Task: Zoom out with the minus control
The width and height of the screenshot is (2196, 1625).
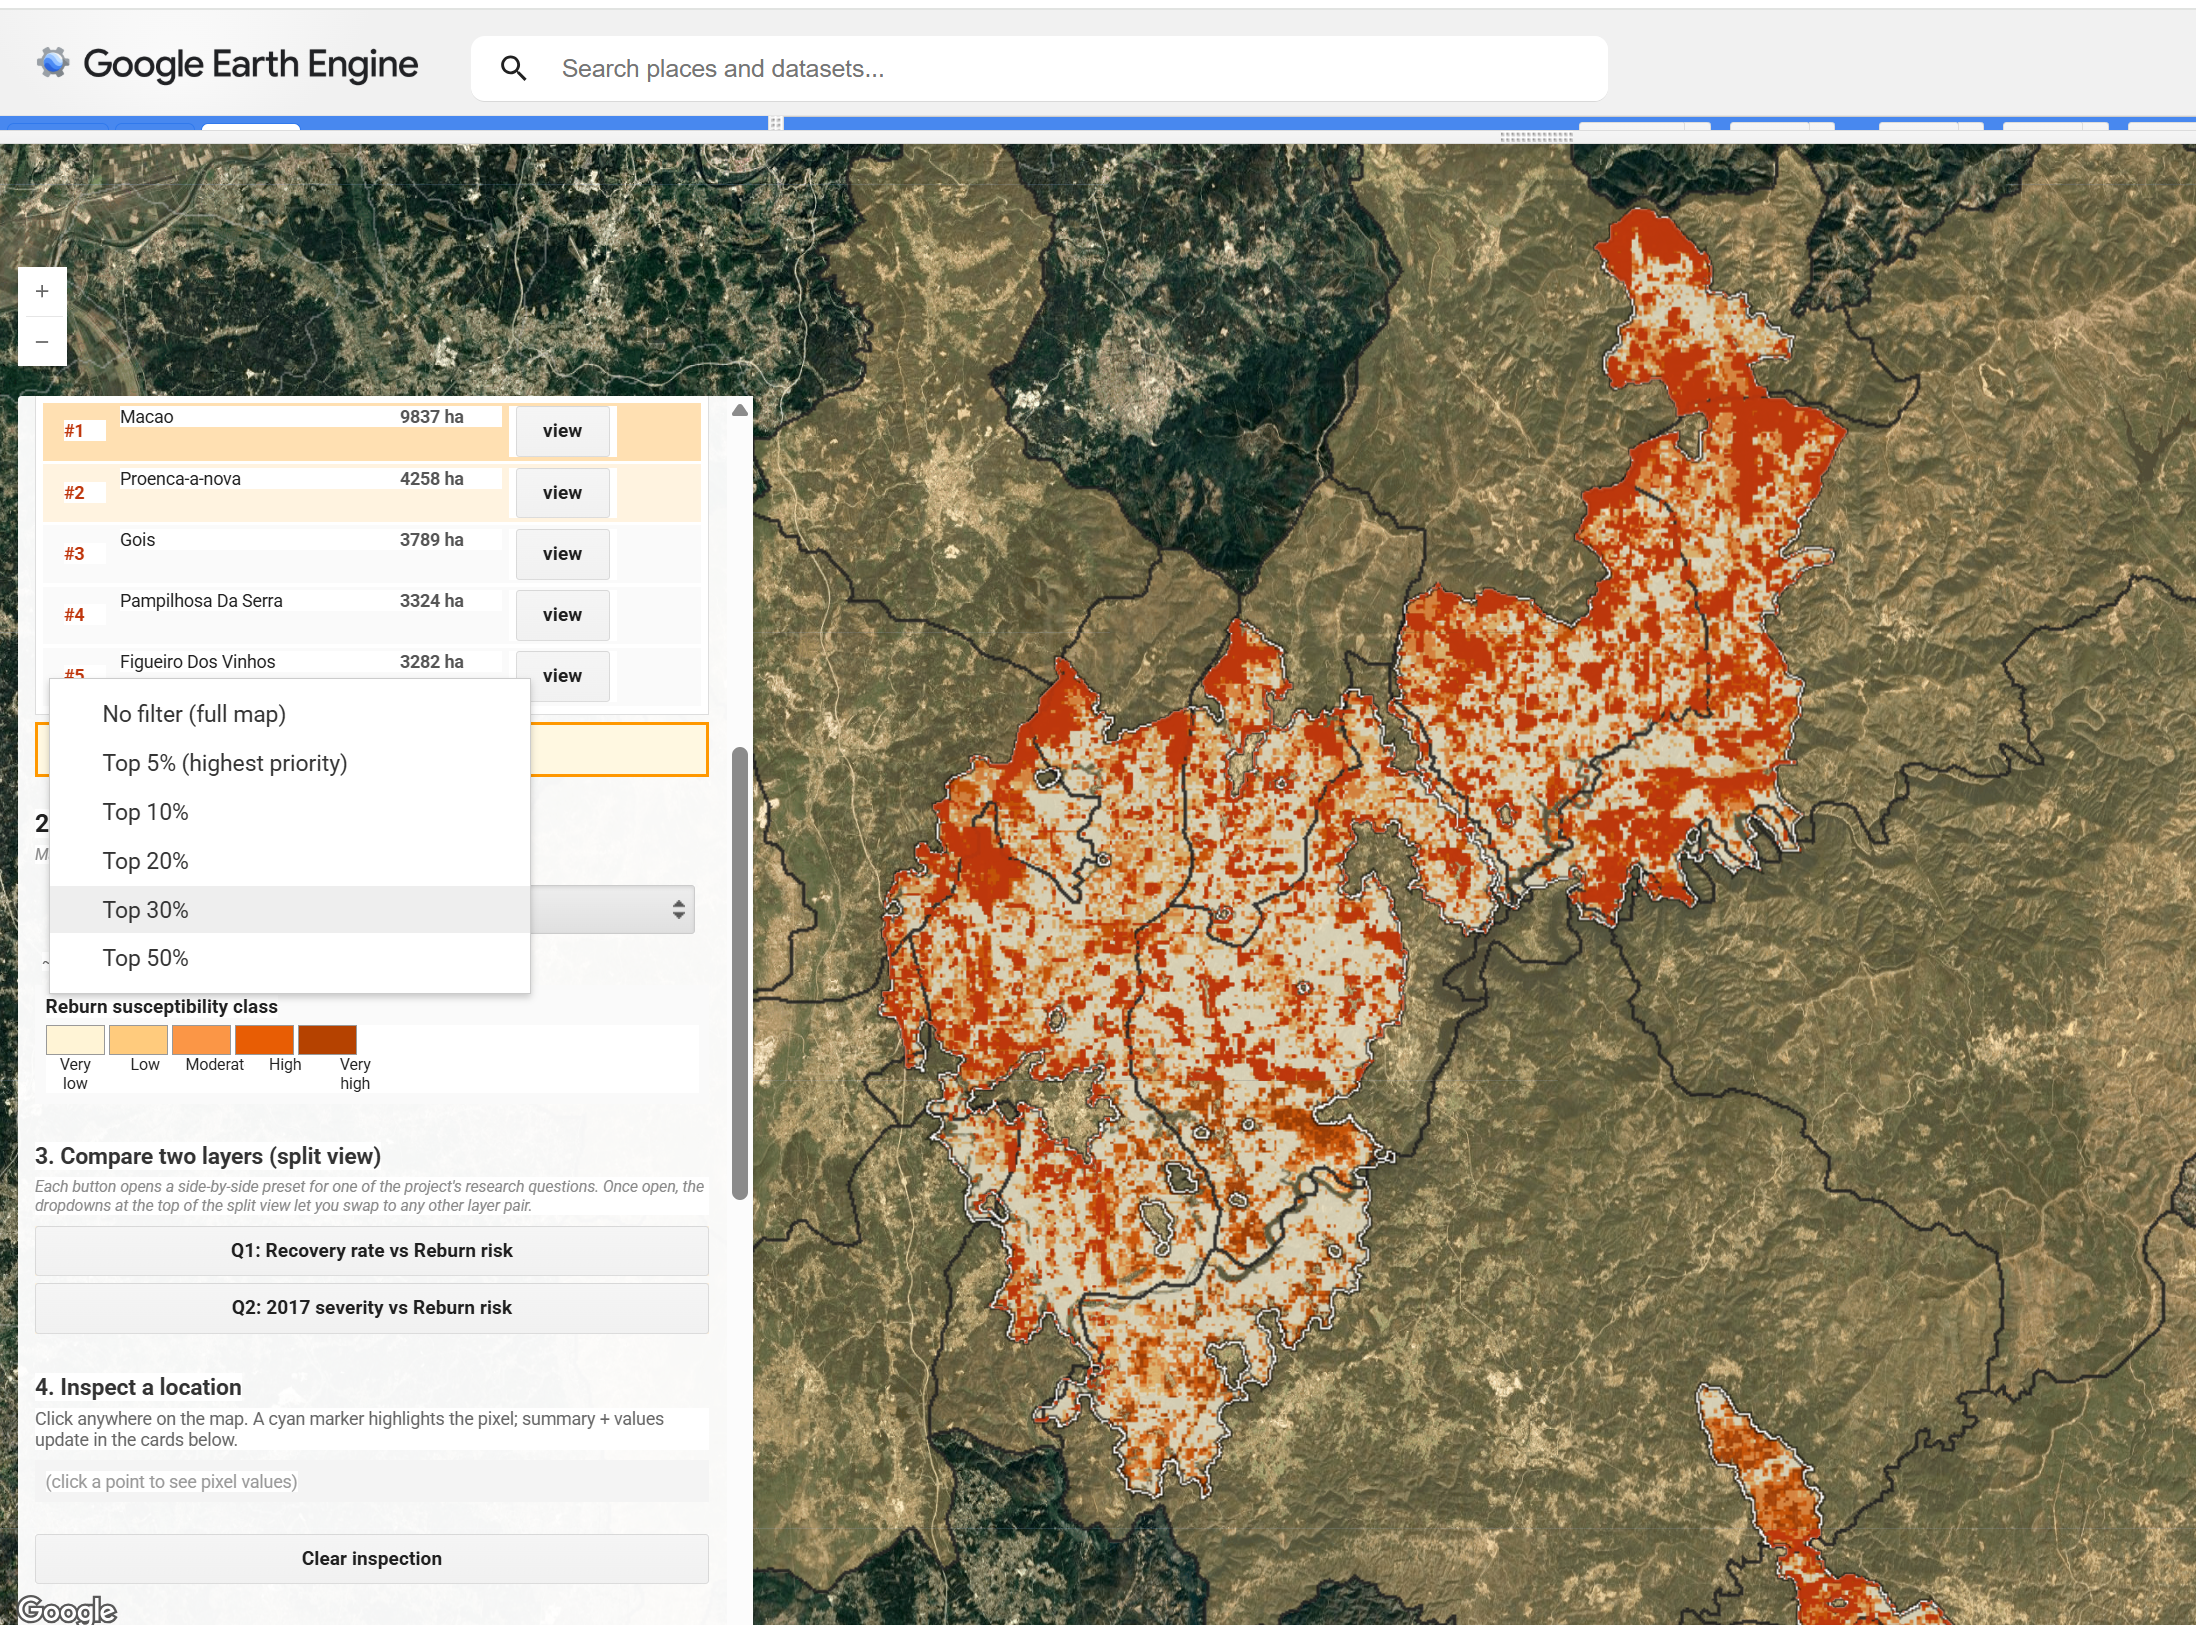Action: (x=41, y=341)
